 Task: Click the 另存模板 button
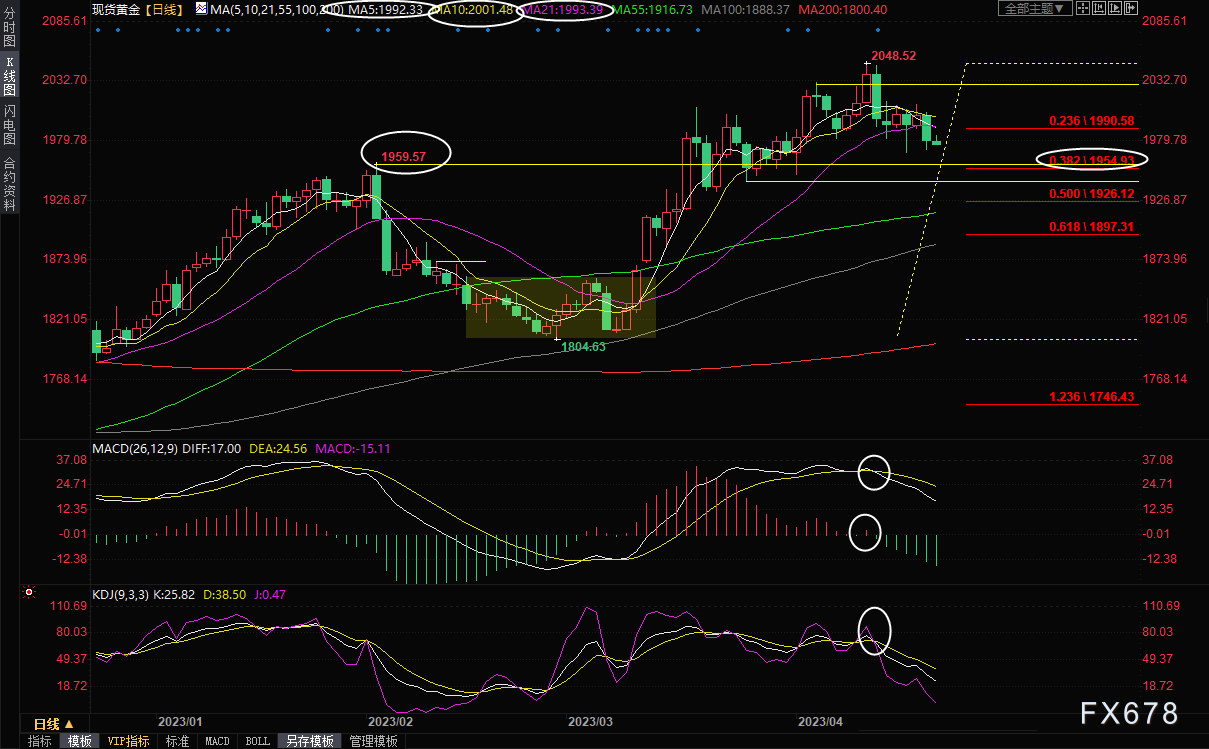(x=309, y=741)
